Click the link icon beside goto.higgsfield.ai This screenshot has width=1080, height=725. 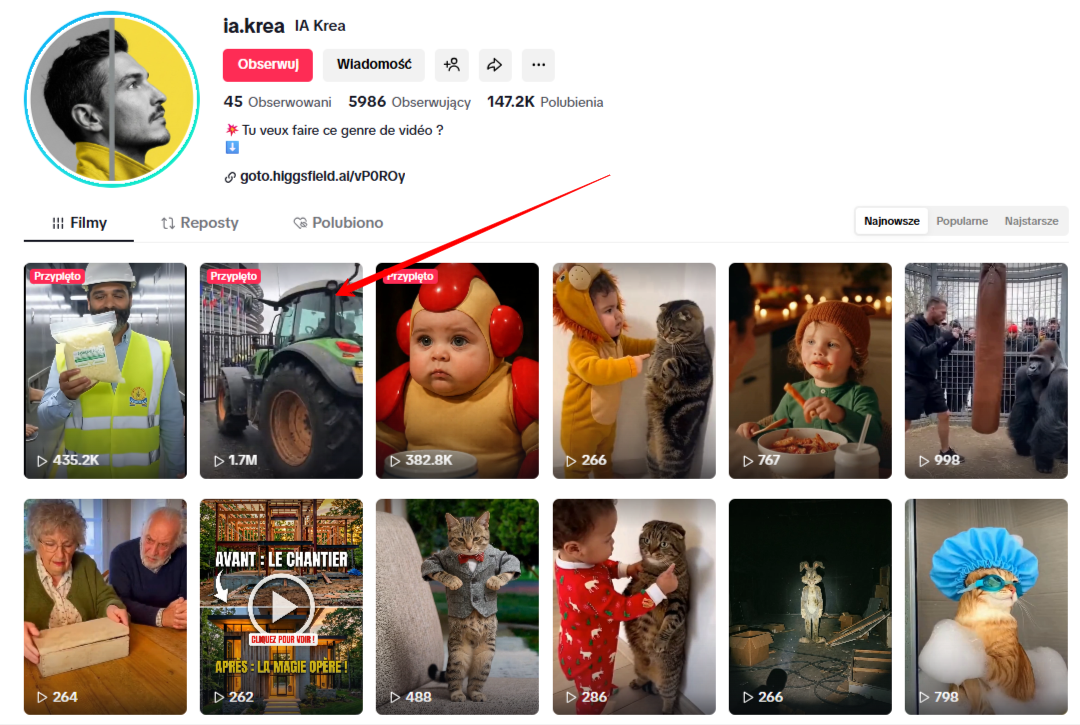[230, 178]
